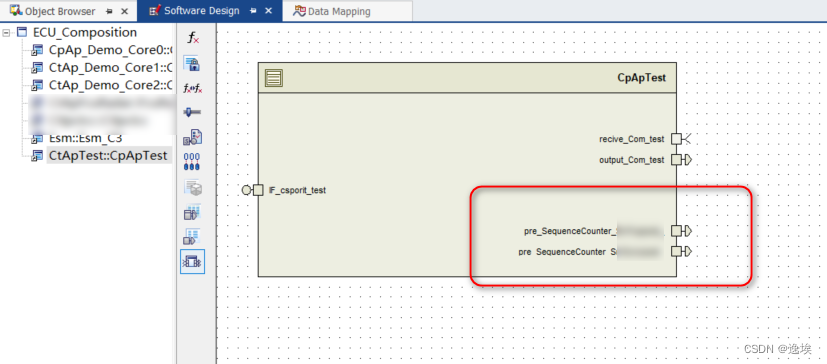This screenshot has height=364, width=827.
Task: Click the horizontal connector plug toolbar icon
Action: tap(192, 112)
